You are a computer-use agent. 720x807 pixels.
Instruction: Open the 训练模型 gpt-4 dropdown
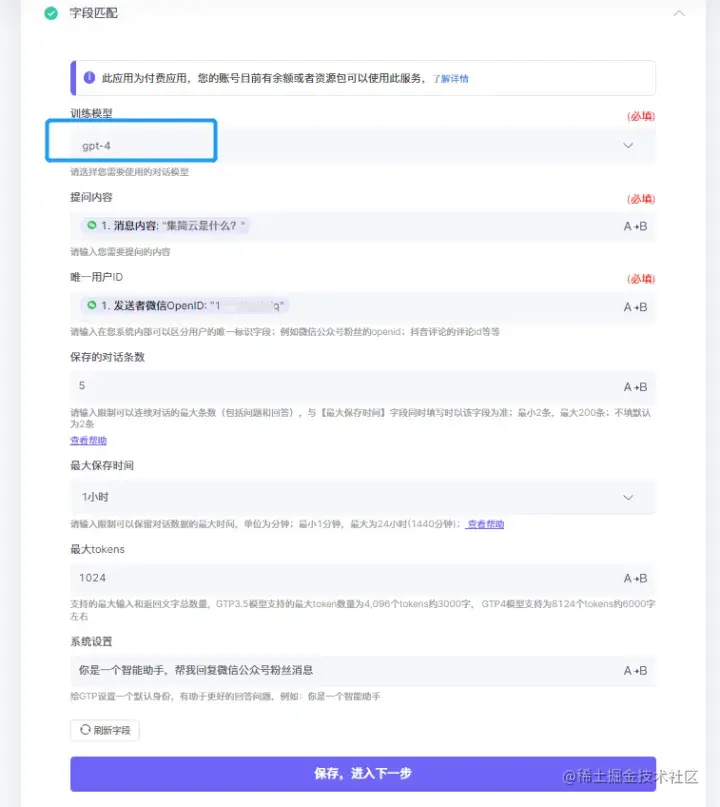coord(363,146)
